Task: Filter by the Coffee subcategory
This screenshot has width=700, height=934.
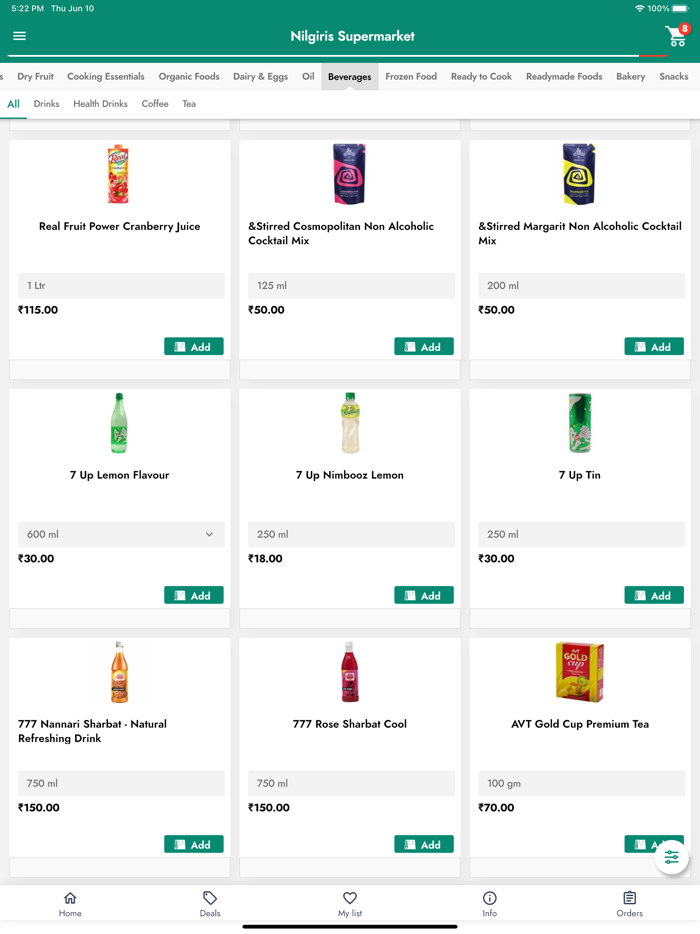Action: click(155, 104)
